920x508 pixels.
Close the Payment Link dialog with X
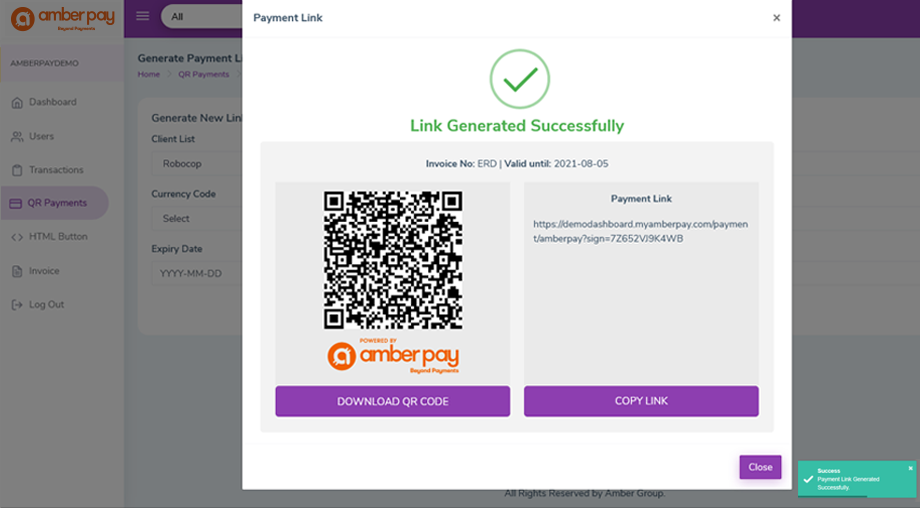pyautogui.click(x=776, y=18)
